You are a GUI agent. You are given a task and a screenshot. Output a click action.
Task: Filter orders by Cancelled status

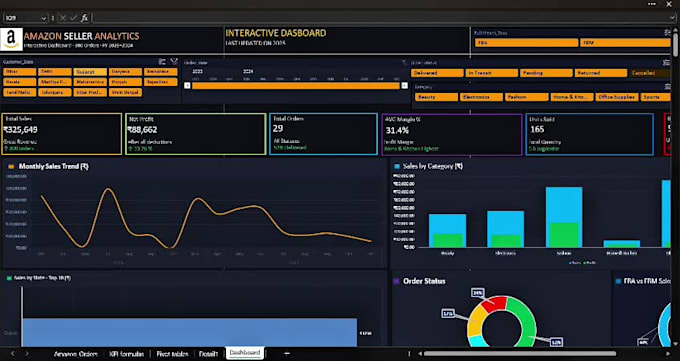pos(650,73)
